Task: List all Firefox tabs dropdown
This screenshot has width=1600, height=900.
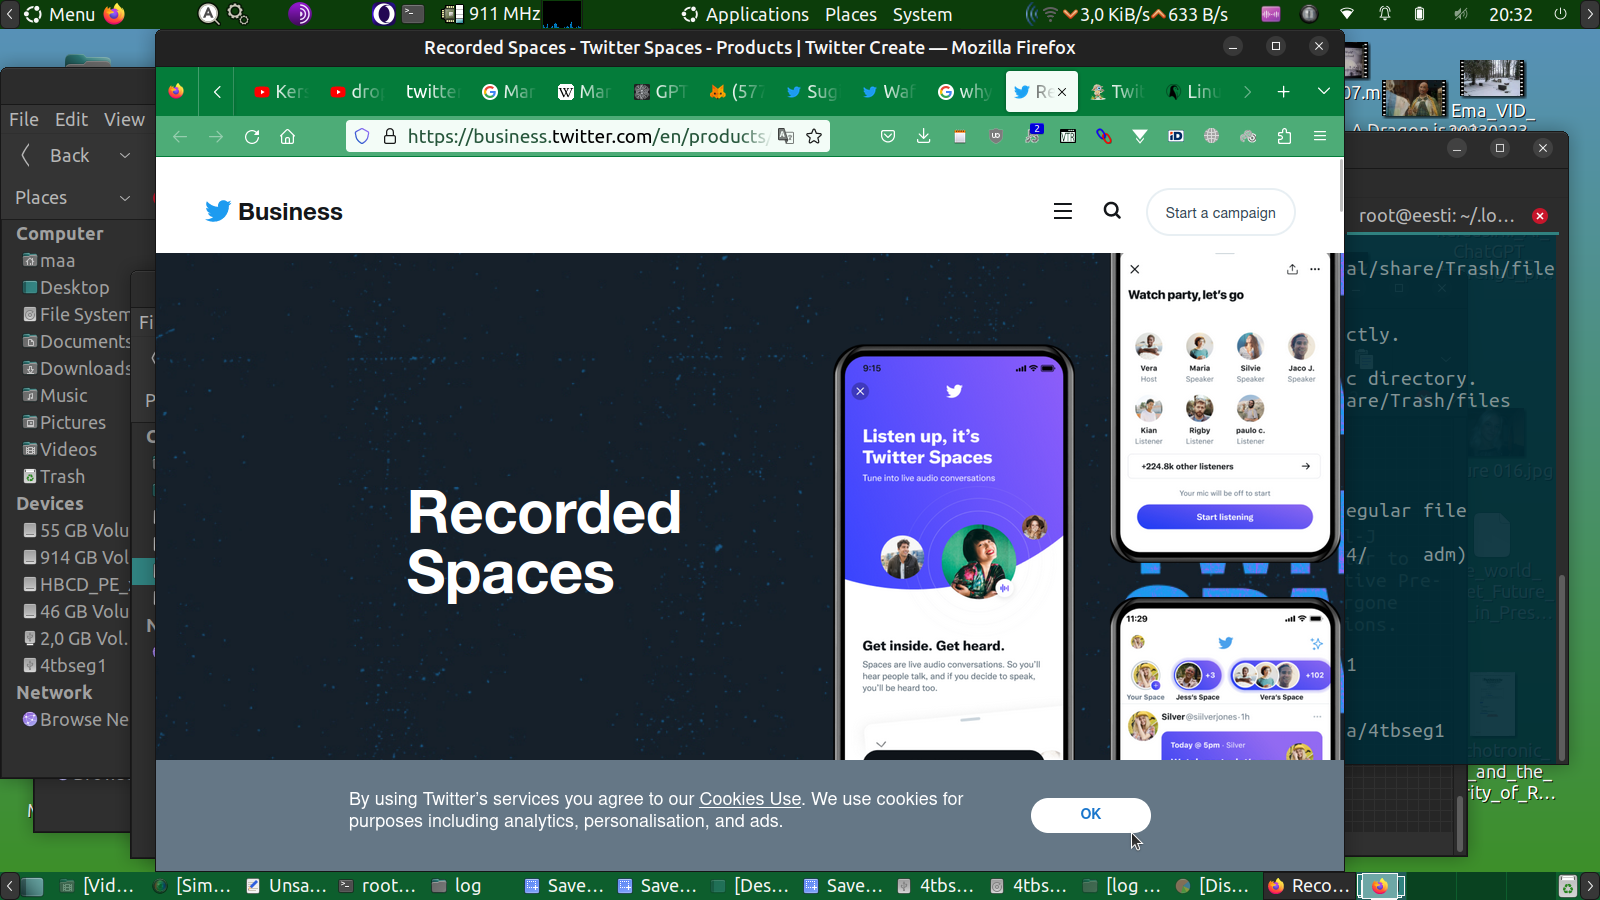Action: coord(1323,92)
